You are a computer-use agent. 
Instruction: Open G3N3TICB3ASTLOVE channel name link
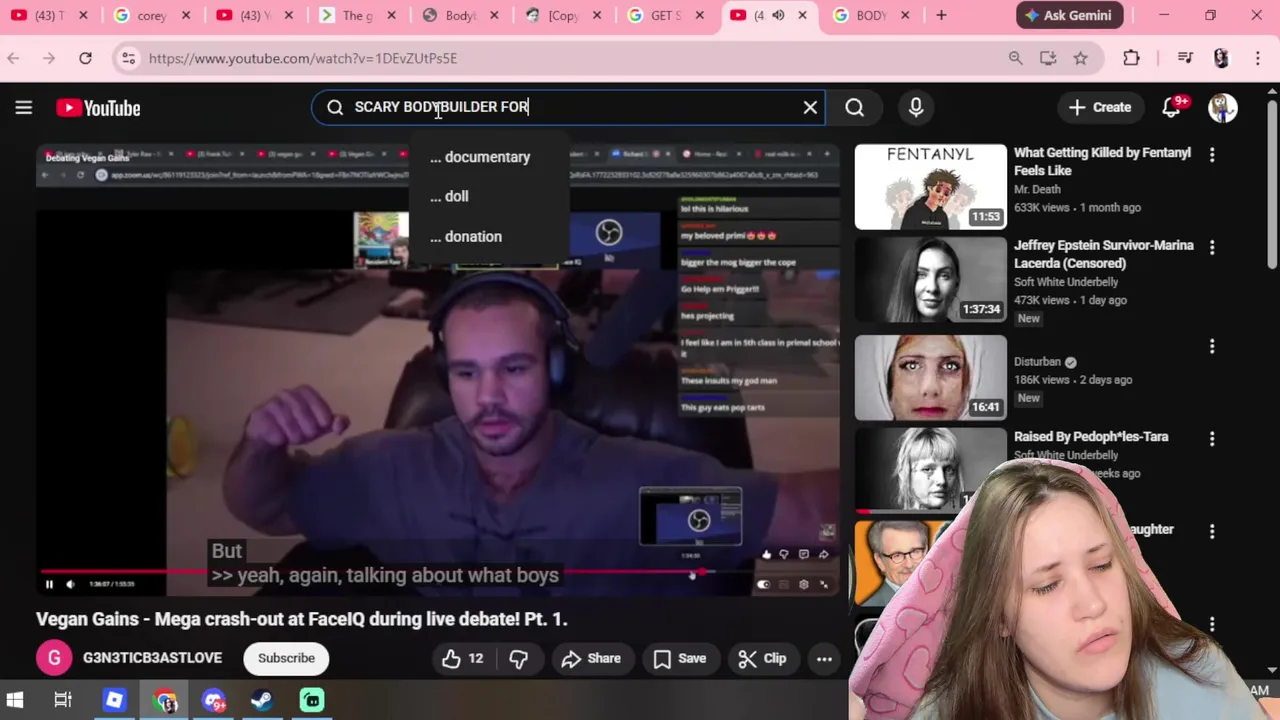click(x=152, y=658)
